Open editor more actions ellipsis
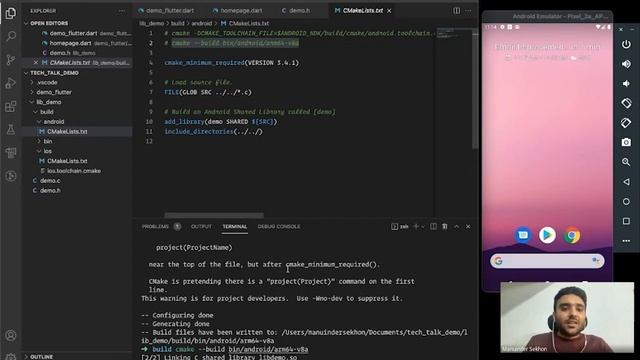The width and height of the screenshot is (640, 360). point(468,11)
